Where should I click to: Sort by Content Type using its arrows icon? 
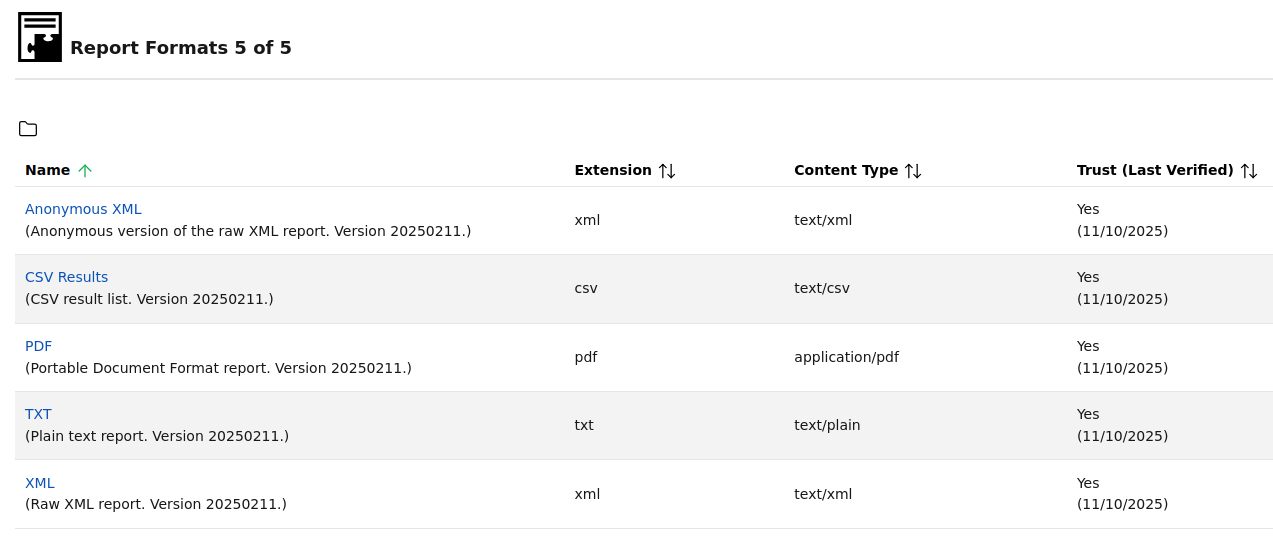tap(913, 171)
